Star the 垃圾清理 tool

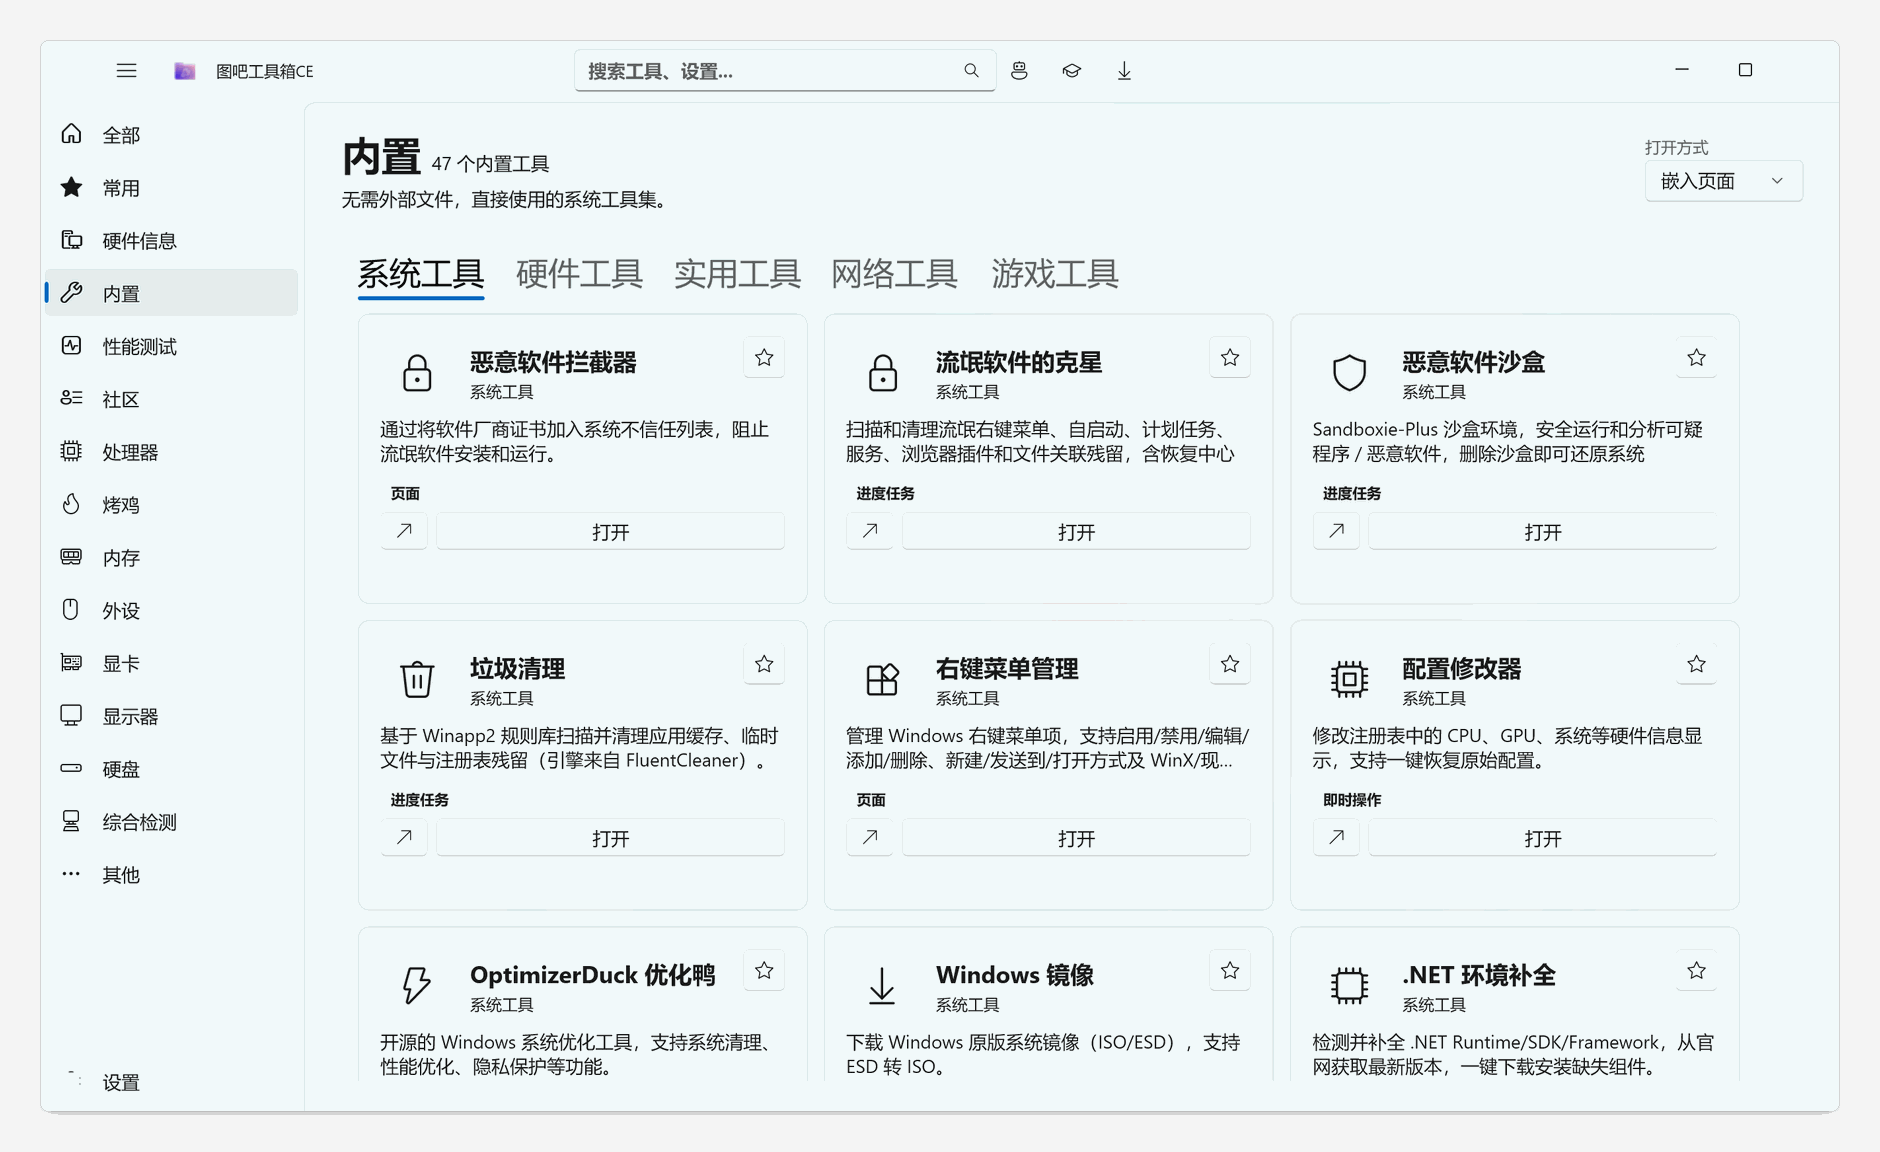(x=764, y=664)
